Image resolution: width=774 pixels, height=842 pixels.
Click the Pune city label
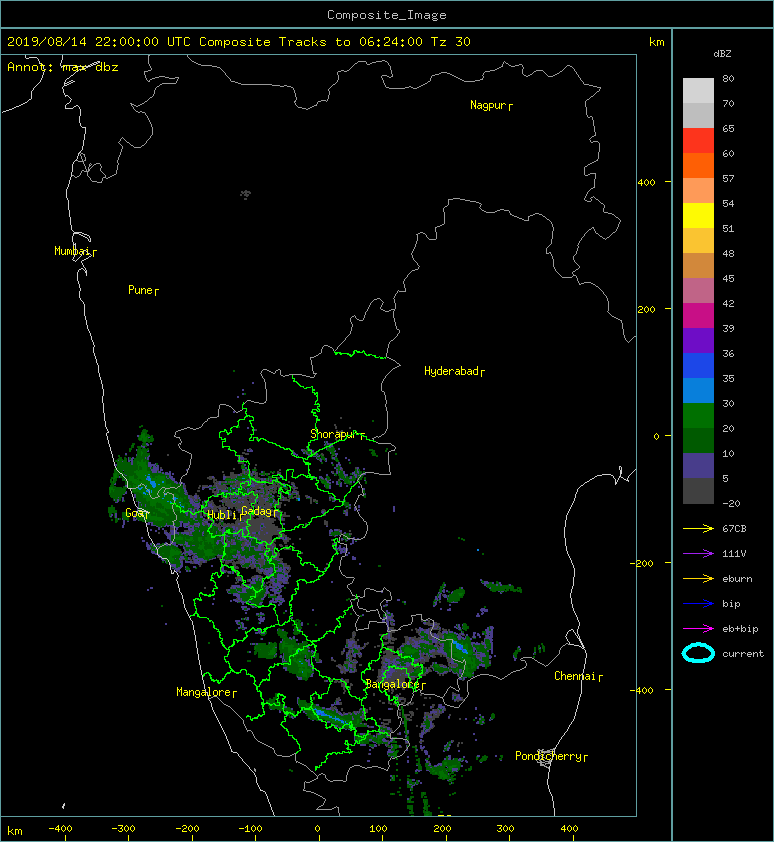click(140, 290)
